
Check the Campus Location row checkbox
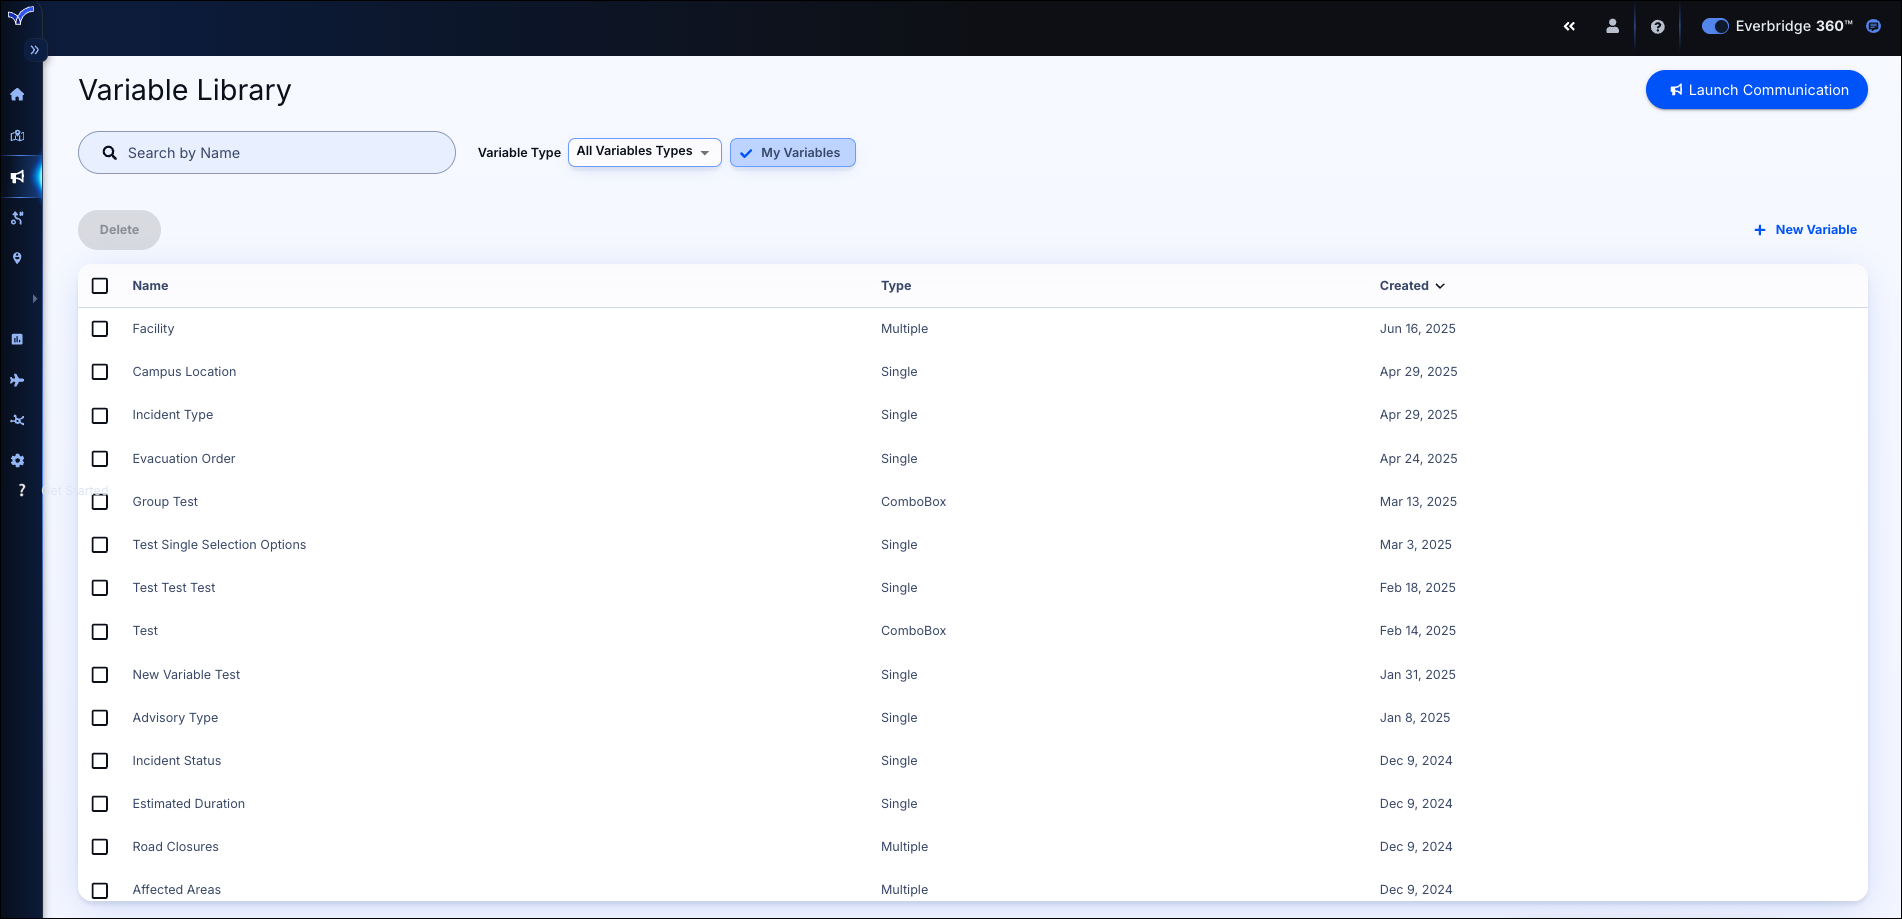[x=100, y=372]
